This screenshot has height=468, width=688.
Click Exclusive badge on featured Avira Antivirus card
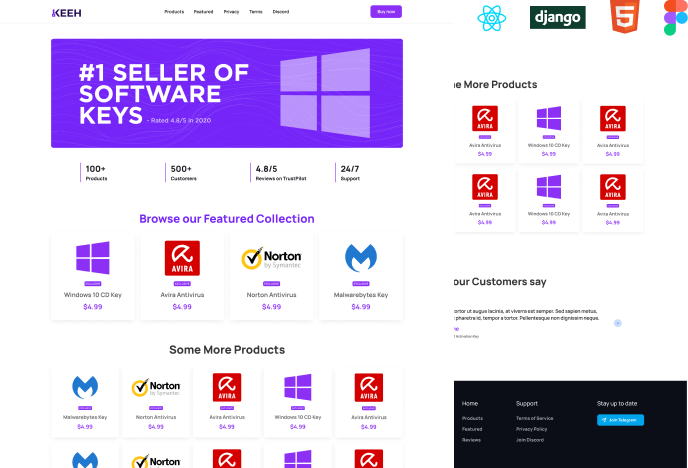[182, 284]
